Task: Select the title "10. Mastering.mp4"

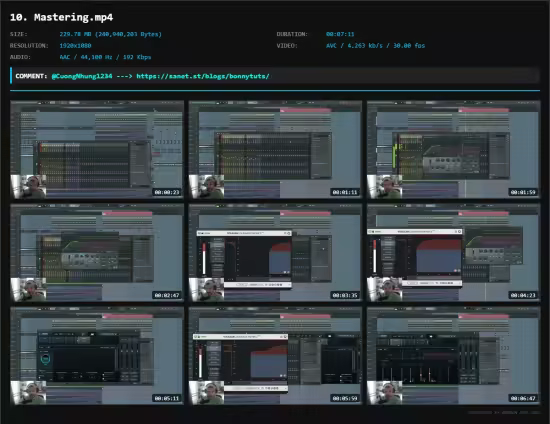Action: point(61,17)
